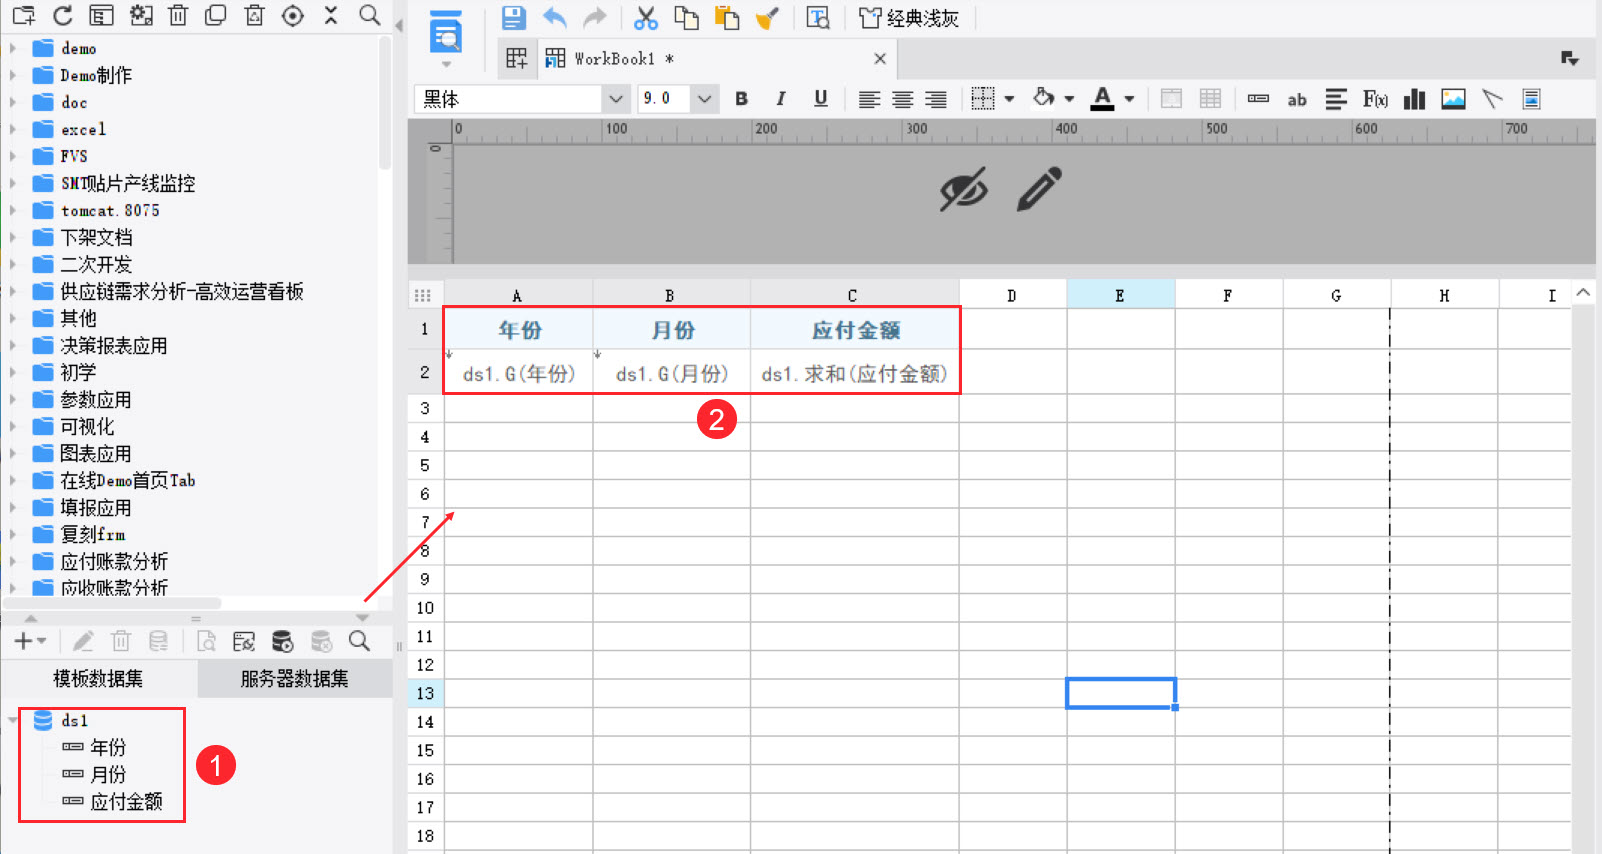Select the 年份 field in ds1
Viewport: 1602px width, 854px height.
tap(108, 747)
